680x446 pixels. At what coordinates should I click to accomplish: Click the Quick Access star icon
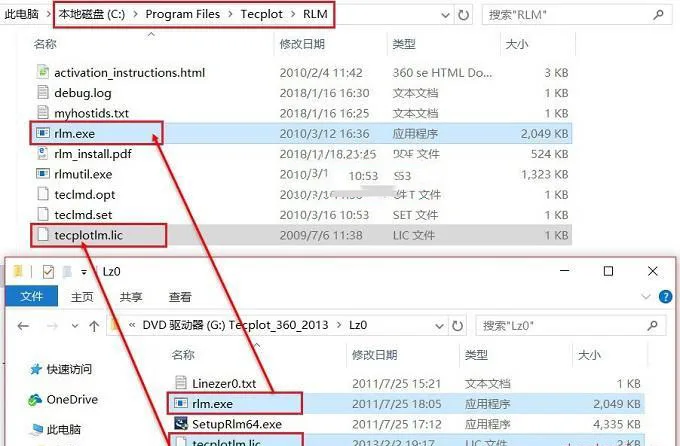(x=36, y=369)
